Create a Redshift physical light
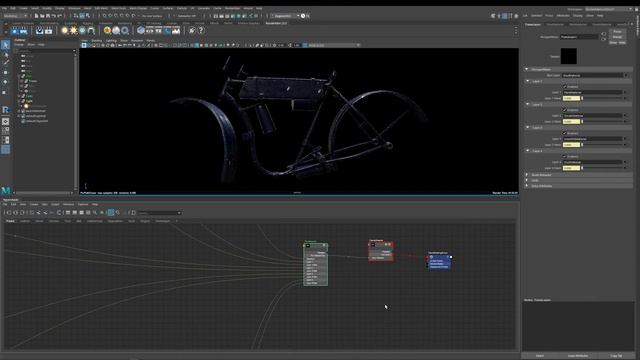 (64, 31)
